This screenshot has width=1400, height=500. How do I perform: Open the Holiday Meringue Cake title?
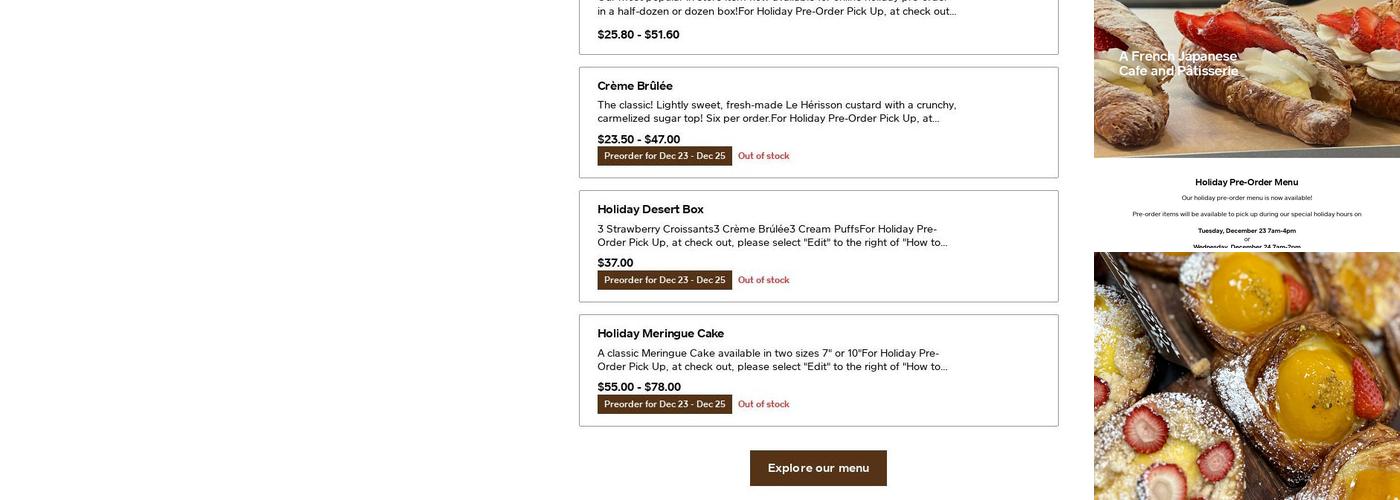[x=660, y=333]
